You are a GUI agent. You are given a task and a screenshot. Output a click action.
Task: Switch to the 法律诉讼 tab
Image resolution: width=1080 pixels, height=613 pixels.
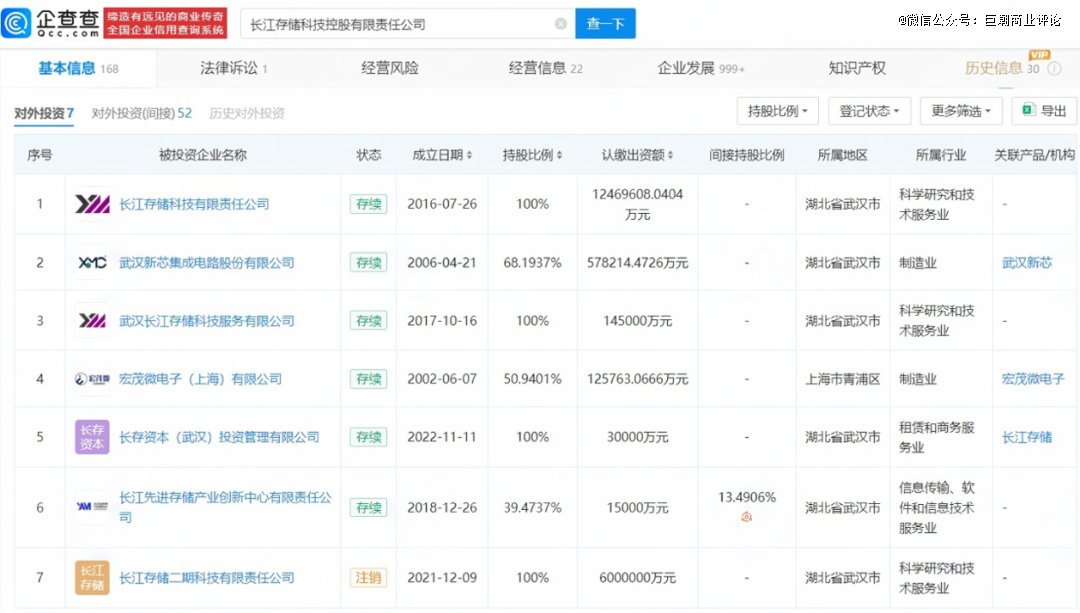[233, 68]
